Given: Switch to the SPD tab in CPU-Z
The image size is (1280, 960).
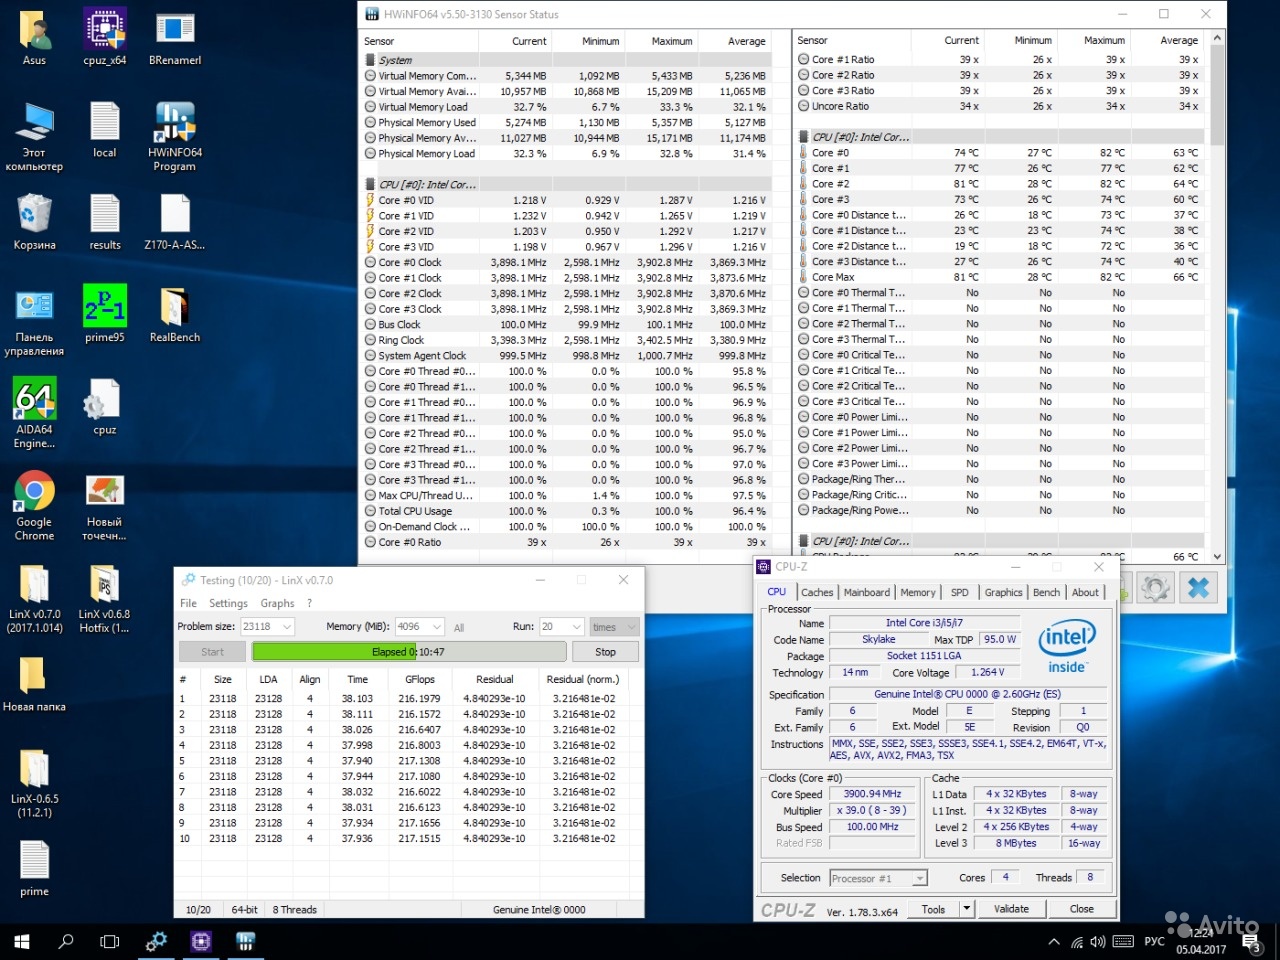Looking at the screenshot, I should [x=960, y=592].
